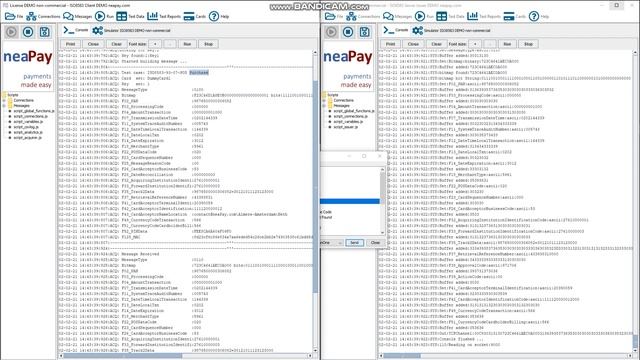Switch to Console tab in the right window
The height and width of the screenshot is (360, 640).
(396, 30)
